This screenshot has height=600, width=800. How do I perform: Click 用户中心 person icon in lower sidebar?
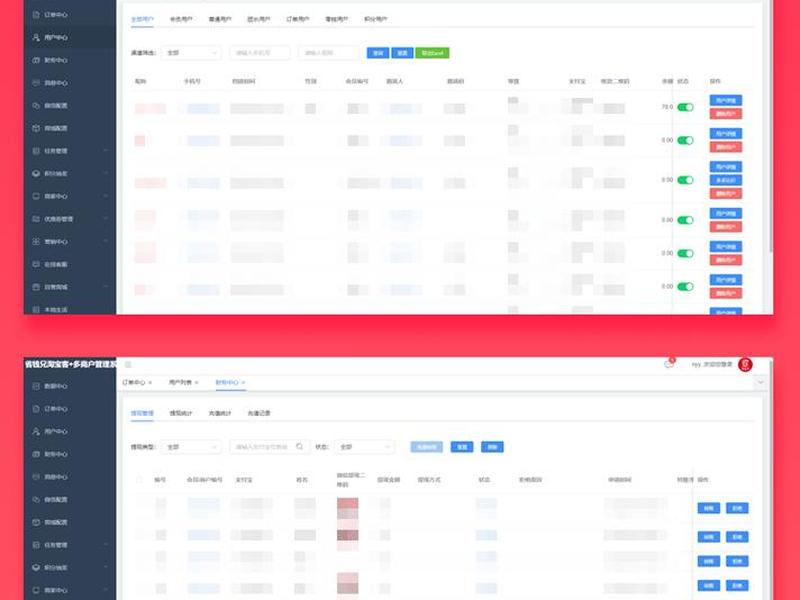tap(36, 432)
